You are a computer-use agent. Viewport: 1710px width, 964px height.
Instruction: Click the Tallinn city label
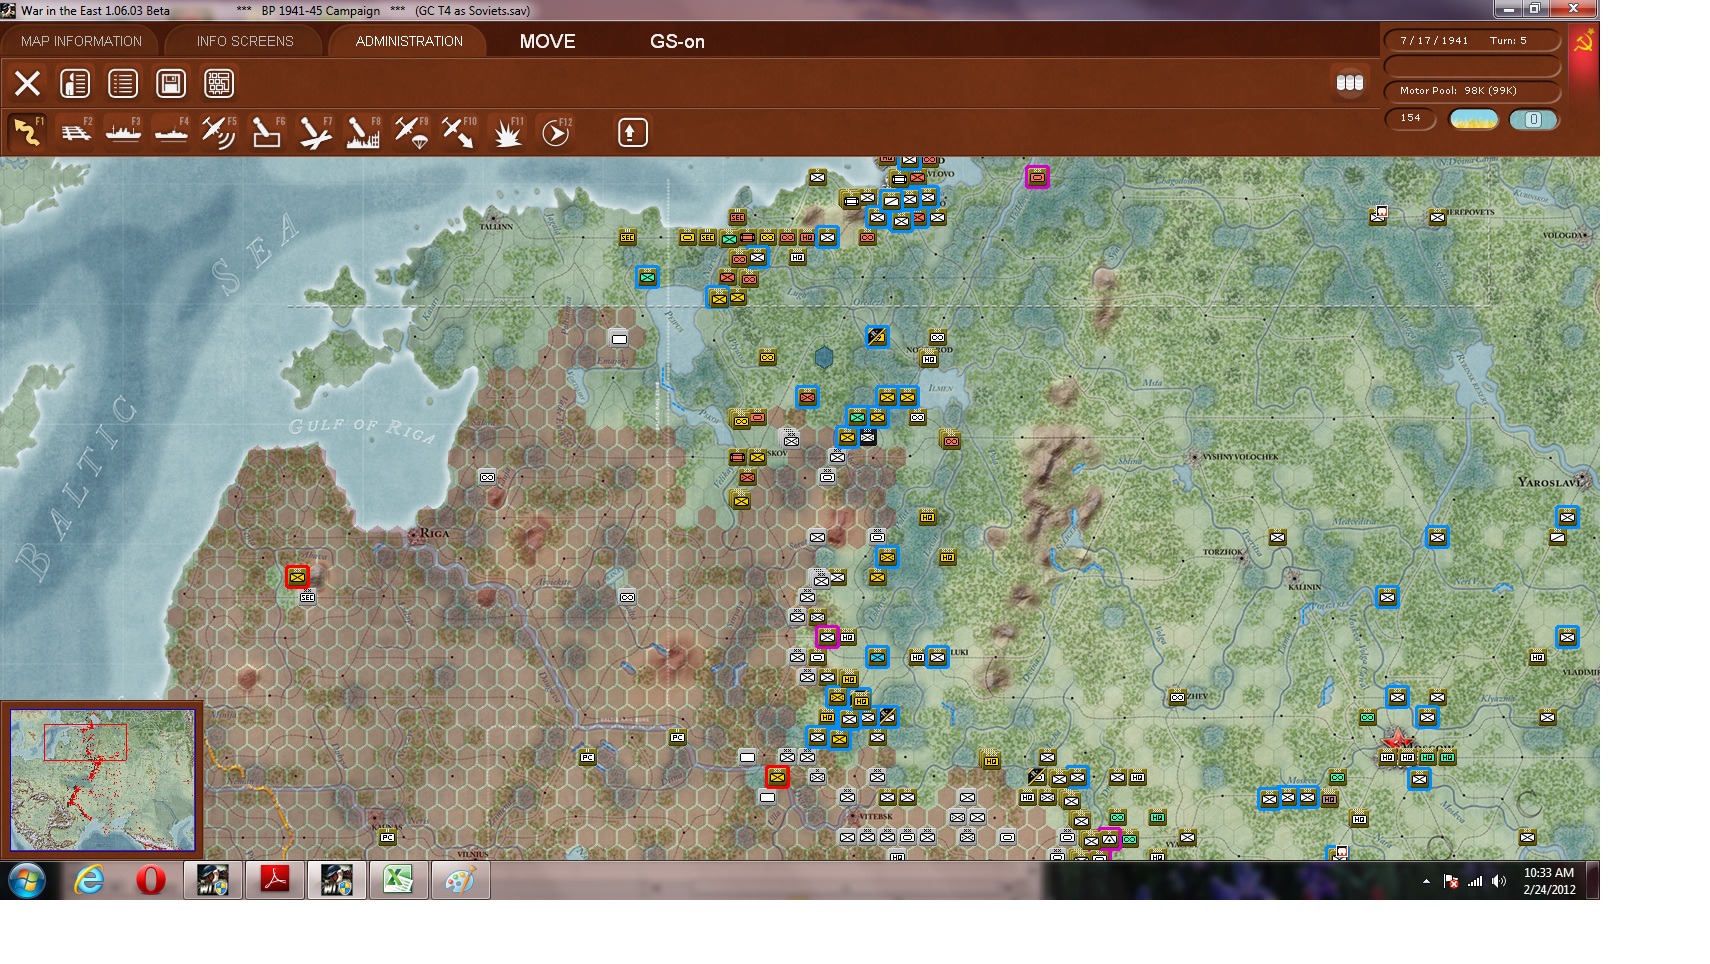pyautogui.click(x=496, y=227)
